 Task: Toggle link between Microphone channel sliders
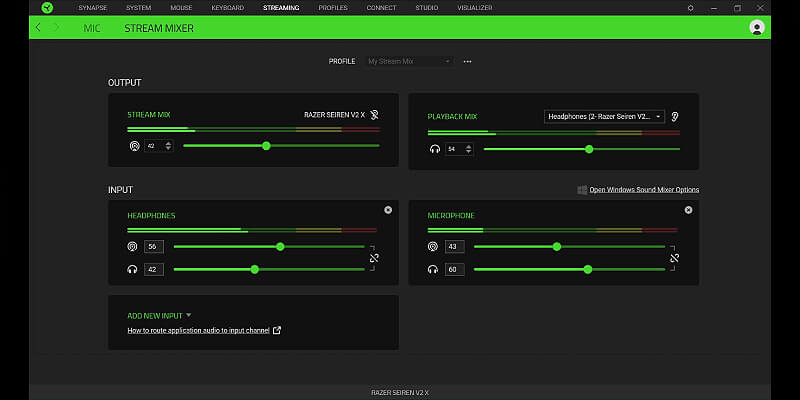(674, 258)
